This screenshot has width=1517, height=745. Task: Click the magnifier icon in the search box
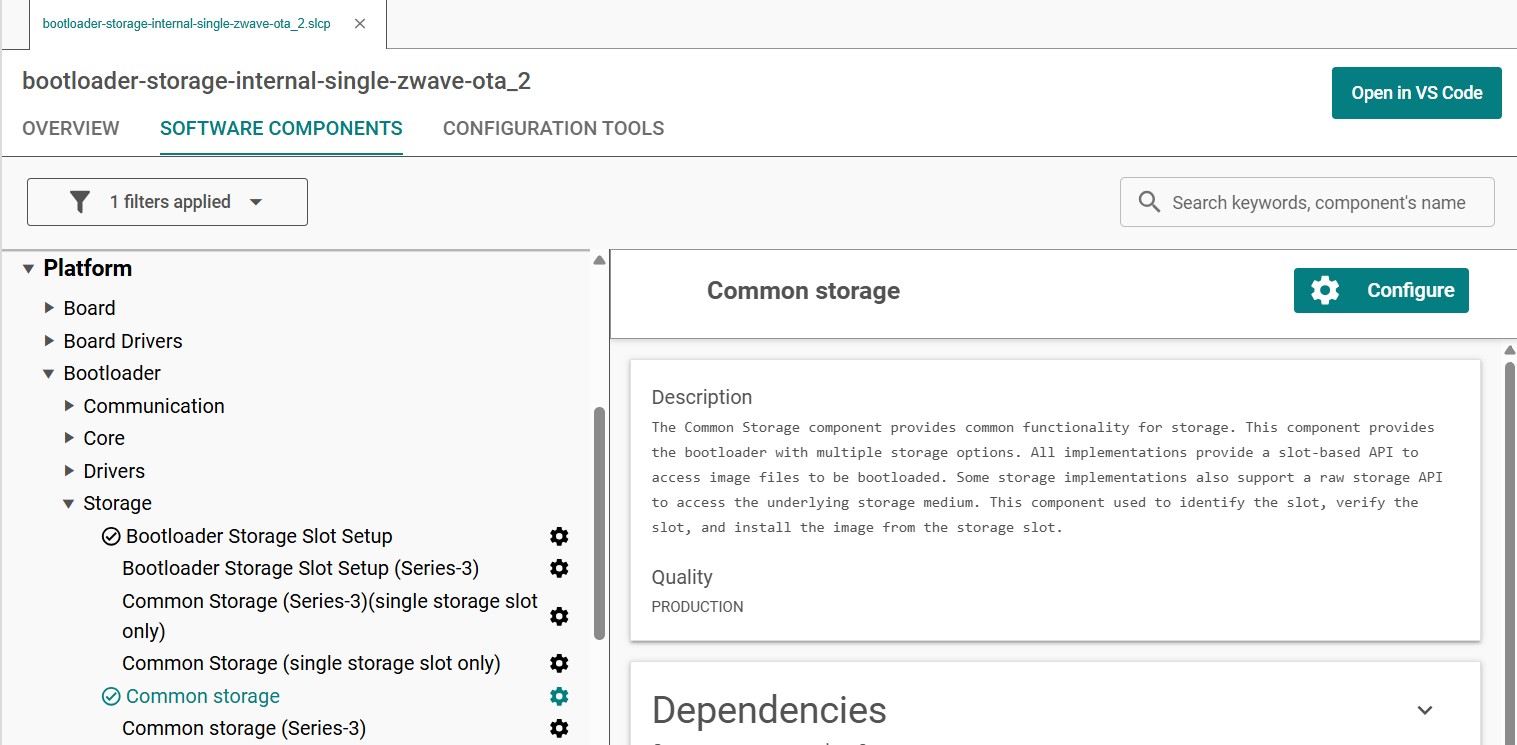click(1150, 202)
